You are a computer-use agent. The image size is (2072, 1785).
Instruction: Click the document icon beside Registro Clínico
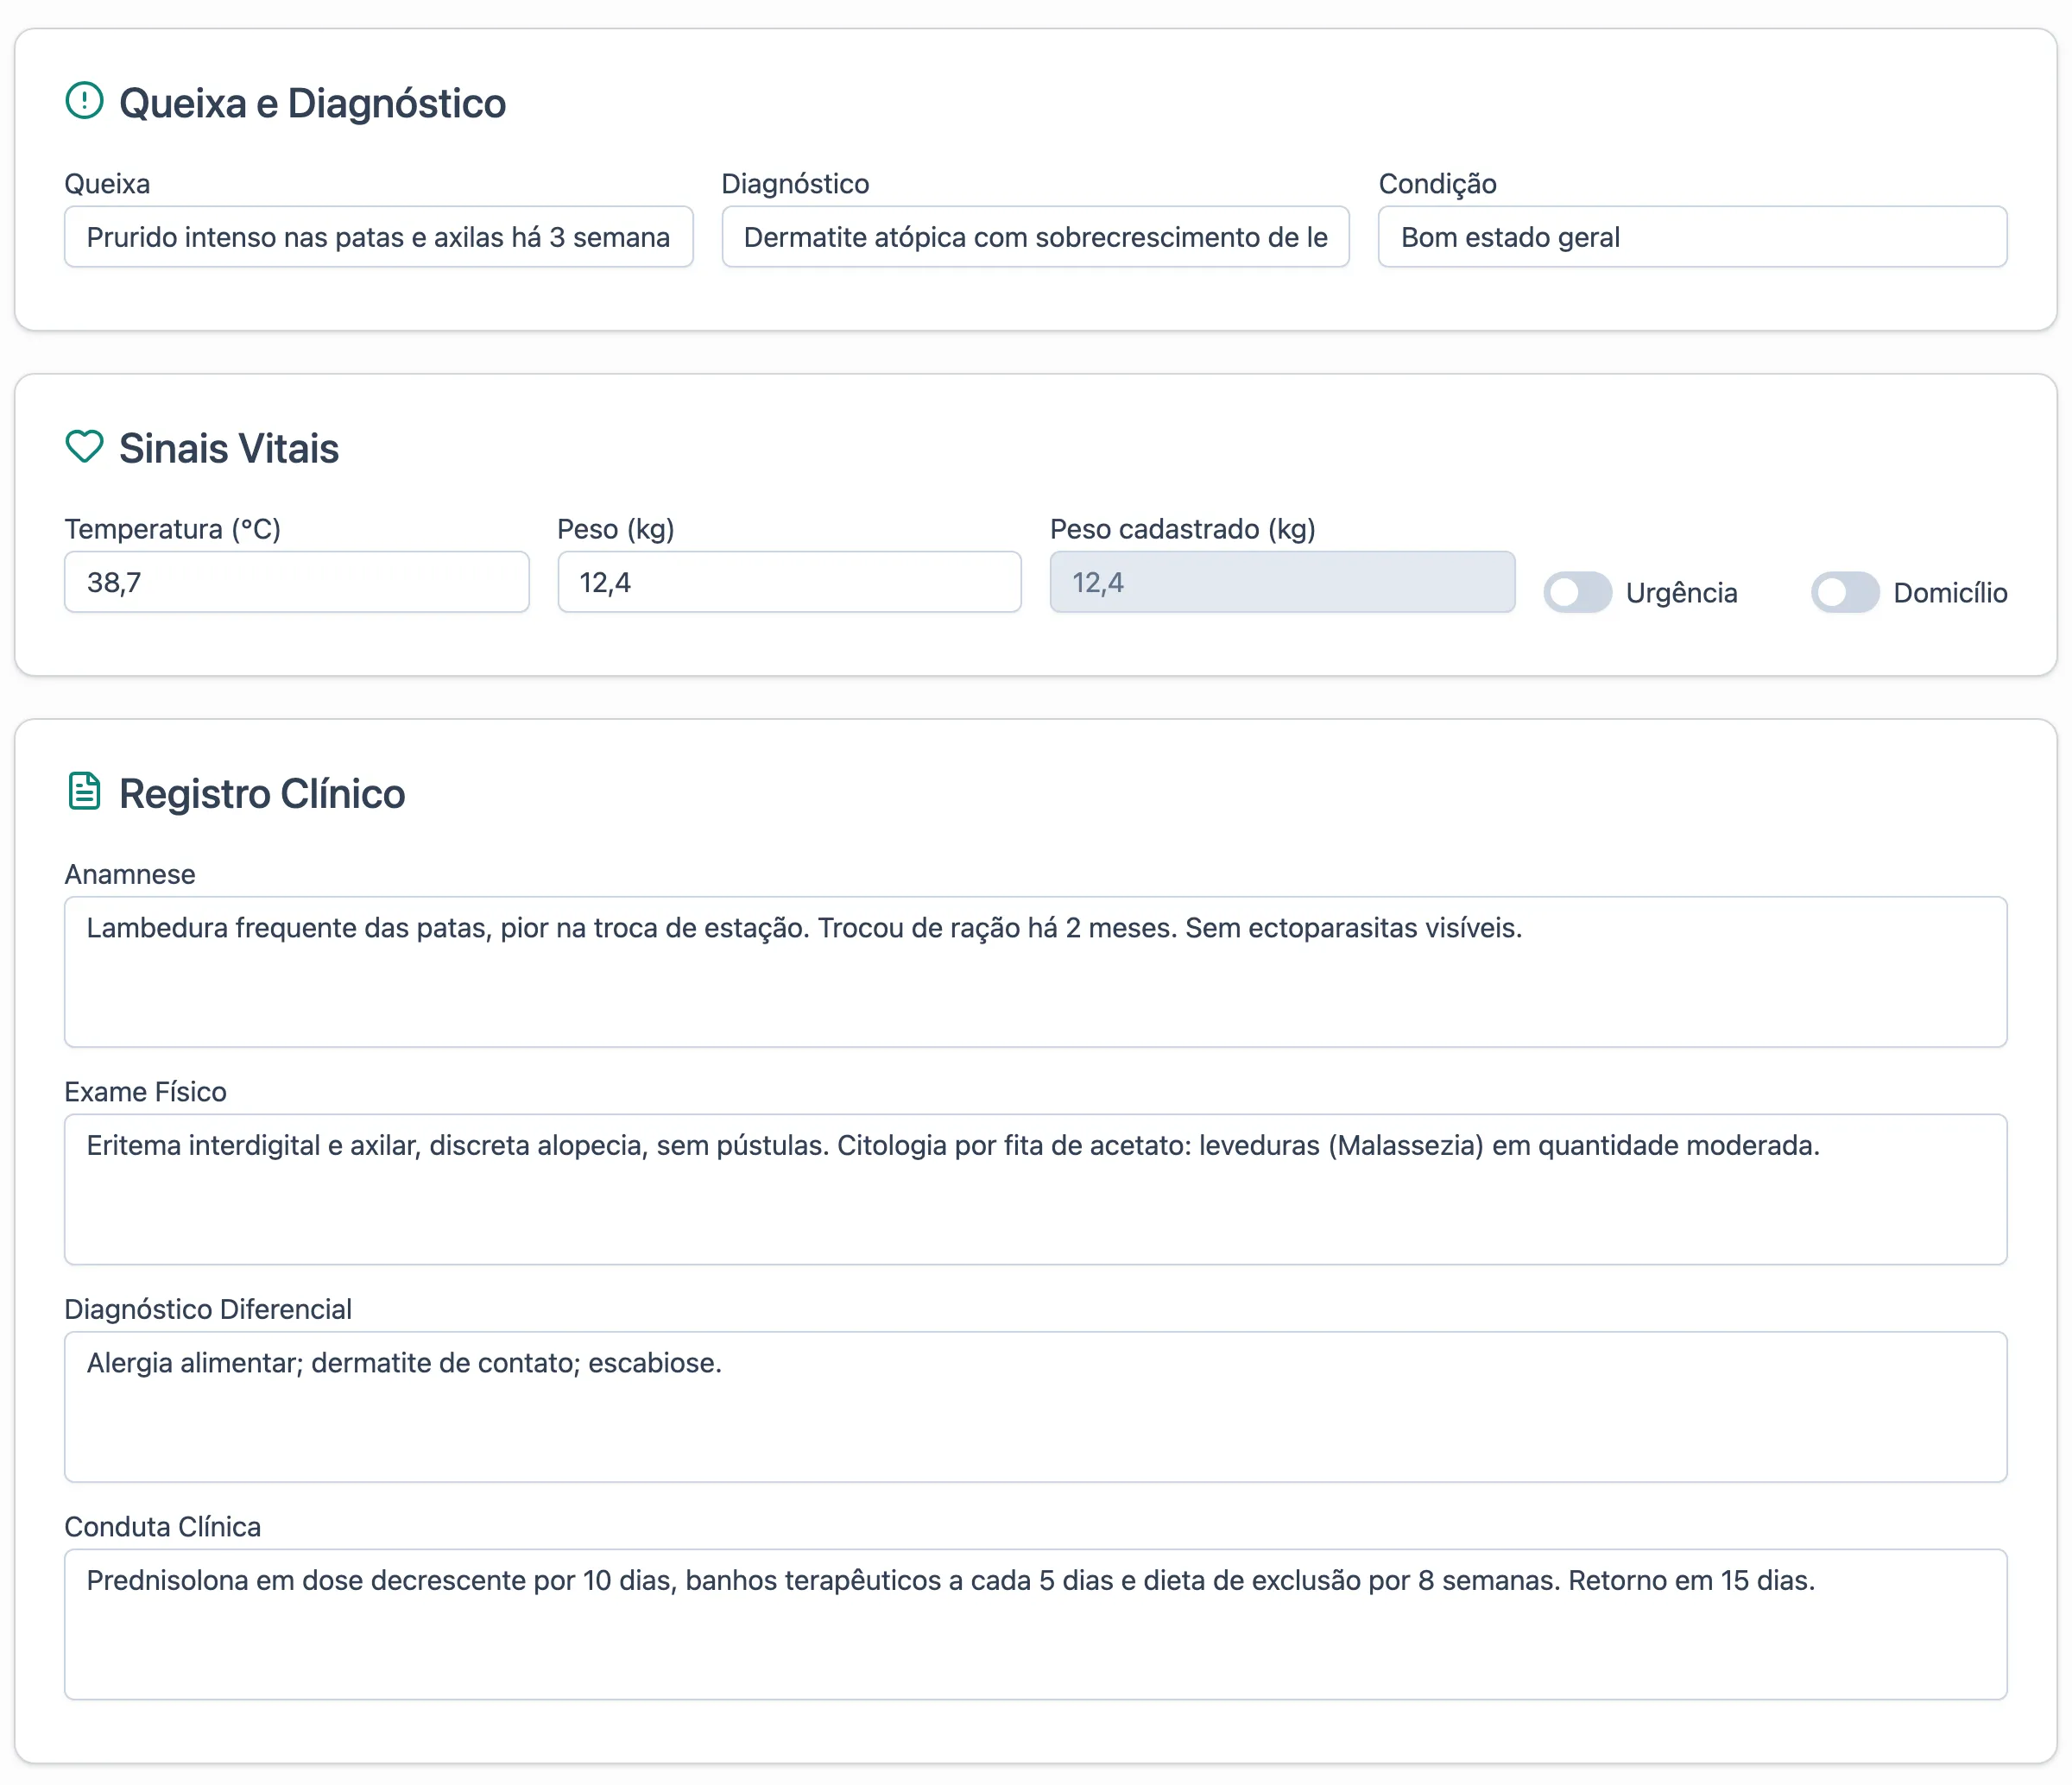[x=84, y=791]
